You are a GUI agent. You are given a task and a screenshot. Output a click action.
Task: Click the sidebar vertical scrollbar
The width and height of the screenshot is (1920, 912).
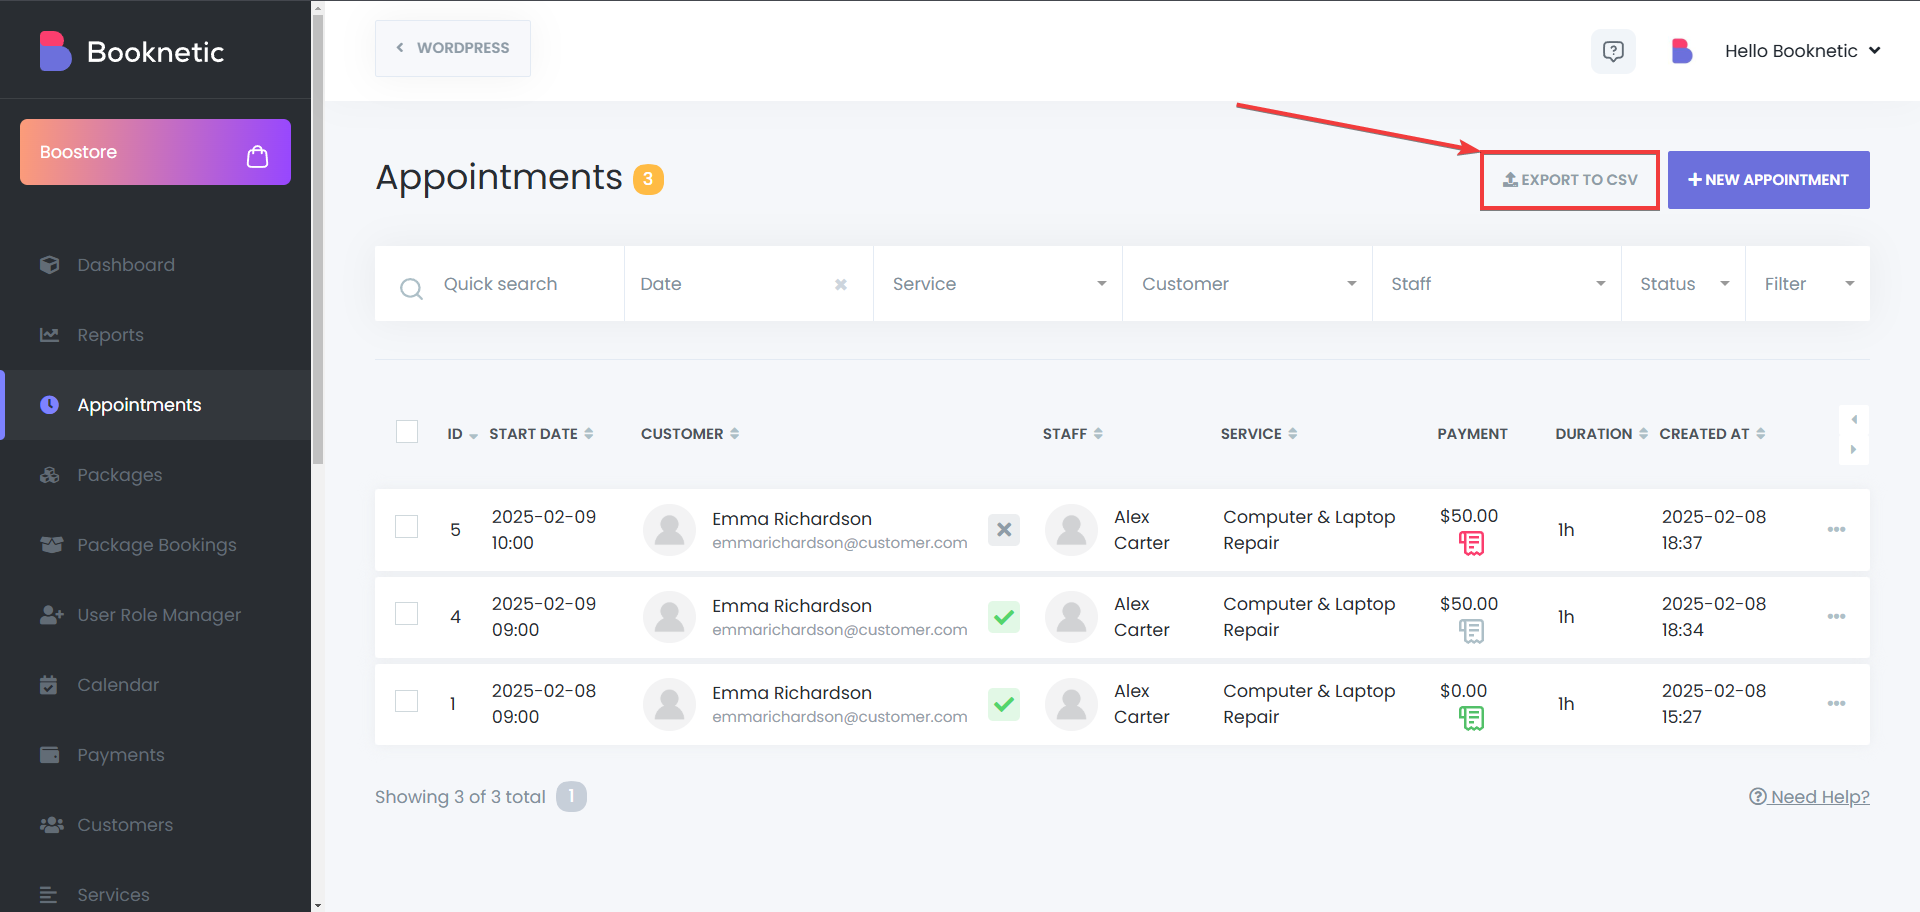tap(318, 240)
